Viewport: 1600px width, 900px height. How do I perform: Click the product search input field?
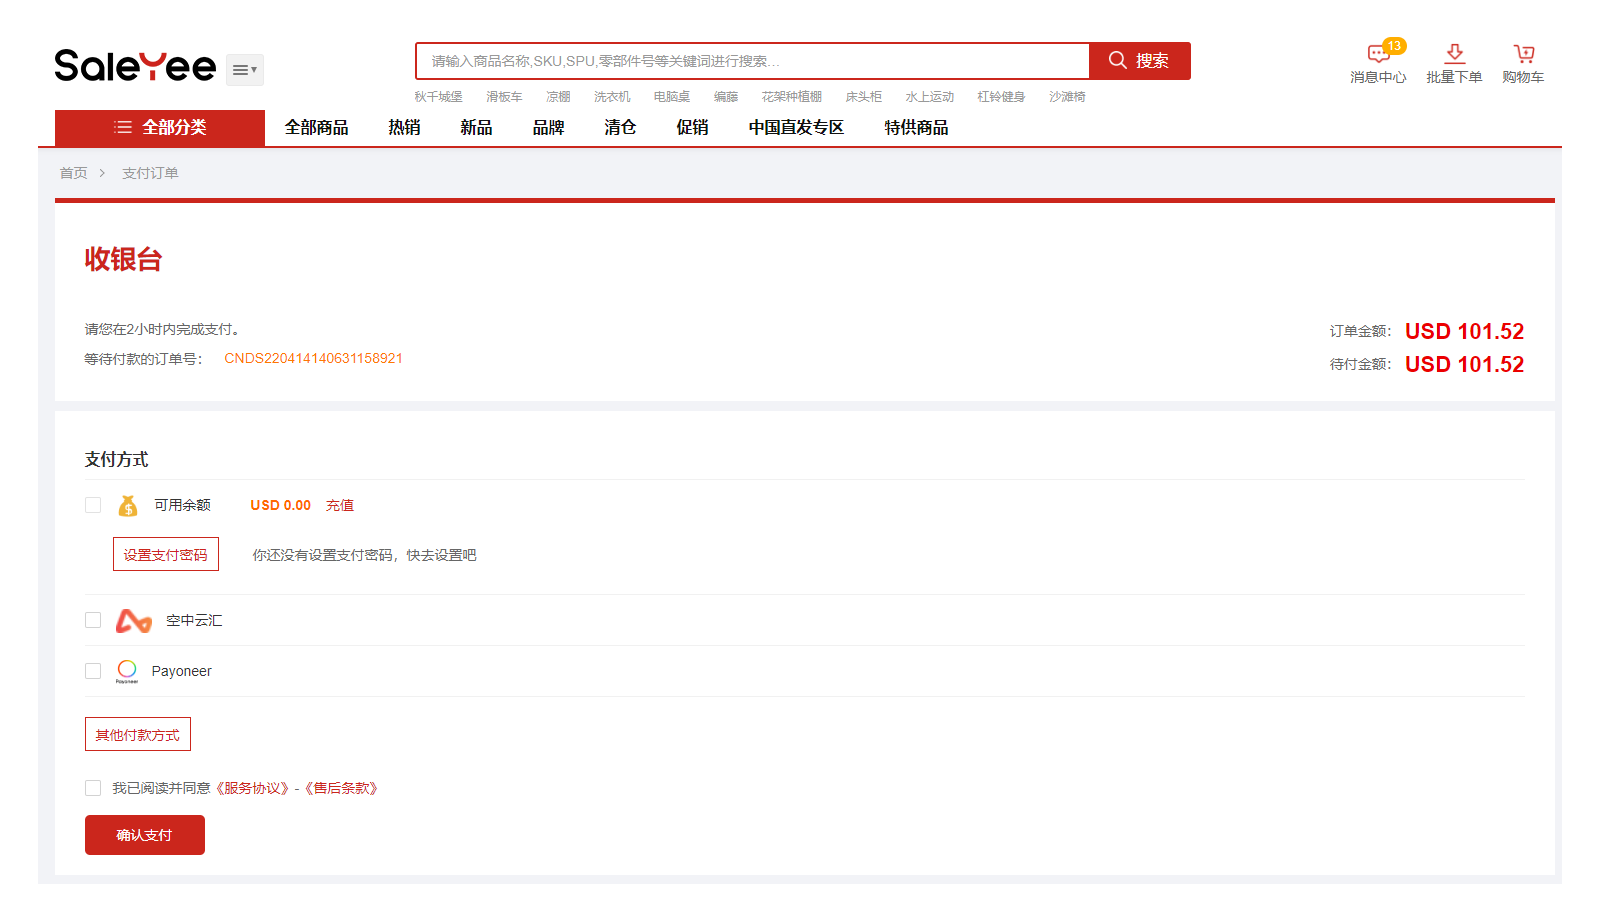click(x=752, y=61)
